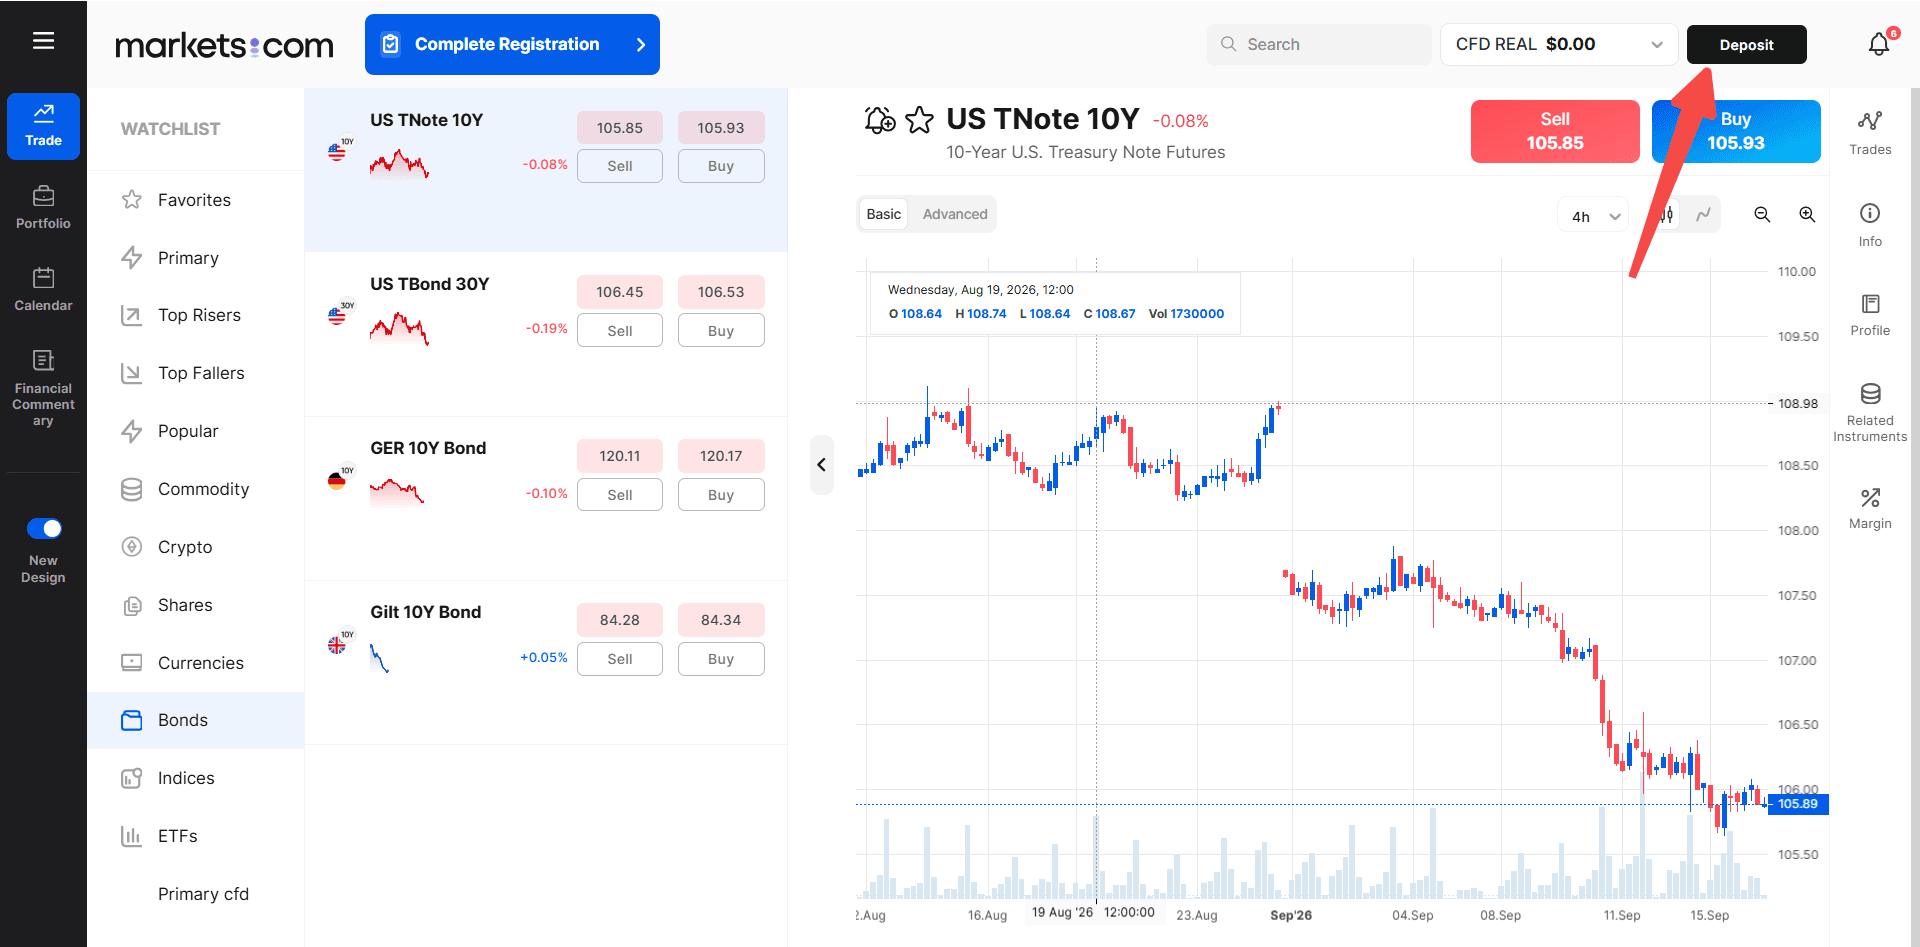
Task: Toggle the New Design switch
Action: click(x=44, y=528)
